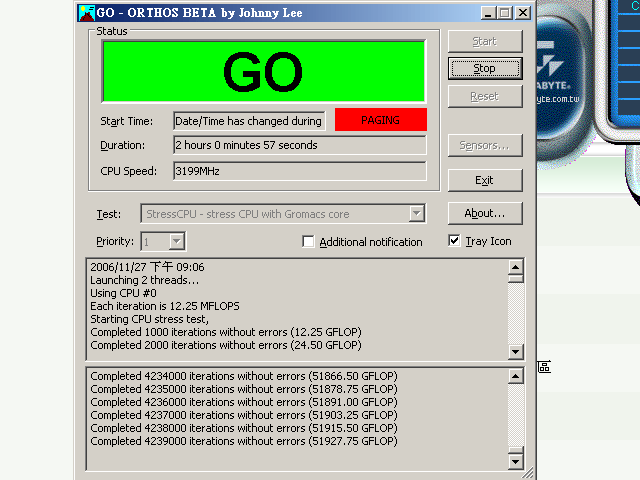Click the upper log scroll-down arrow
The height and width of the screenshot is (480, 640).
coord(516,351)
